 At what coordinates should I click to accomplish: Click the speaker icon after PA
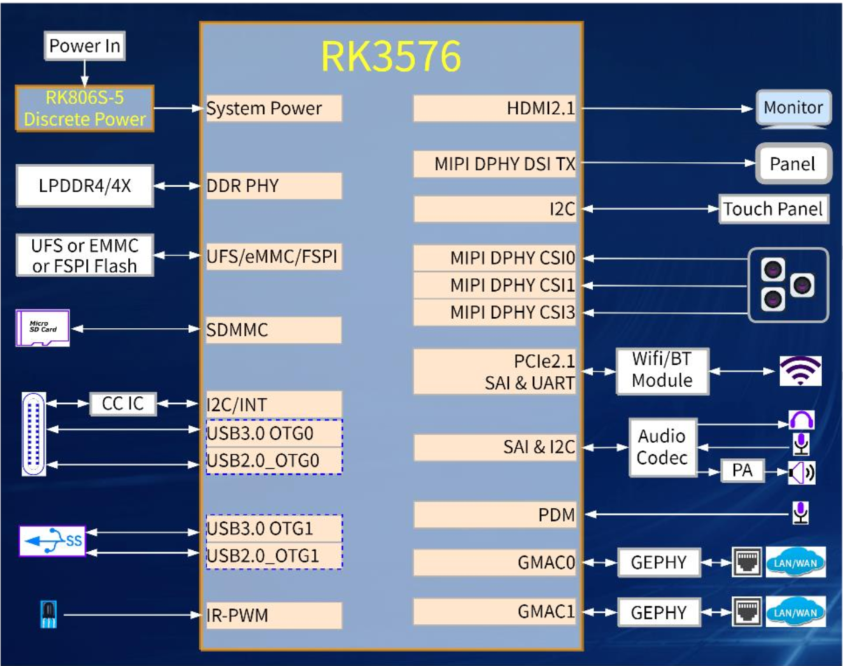pos(802,472)
